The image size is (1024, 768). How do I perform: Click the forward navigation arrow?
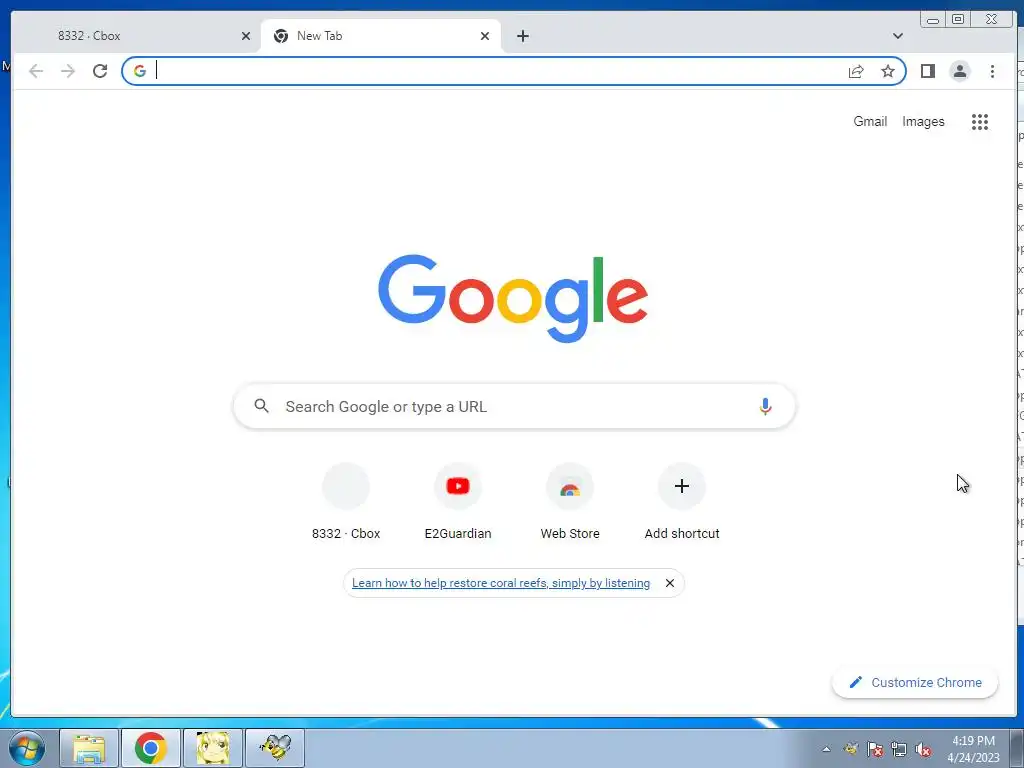tap(68, 71)
